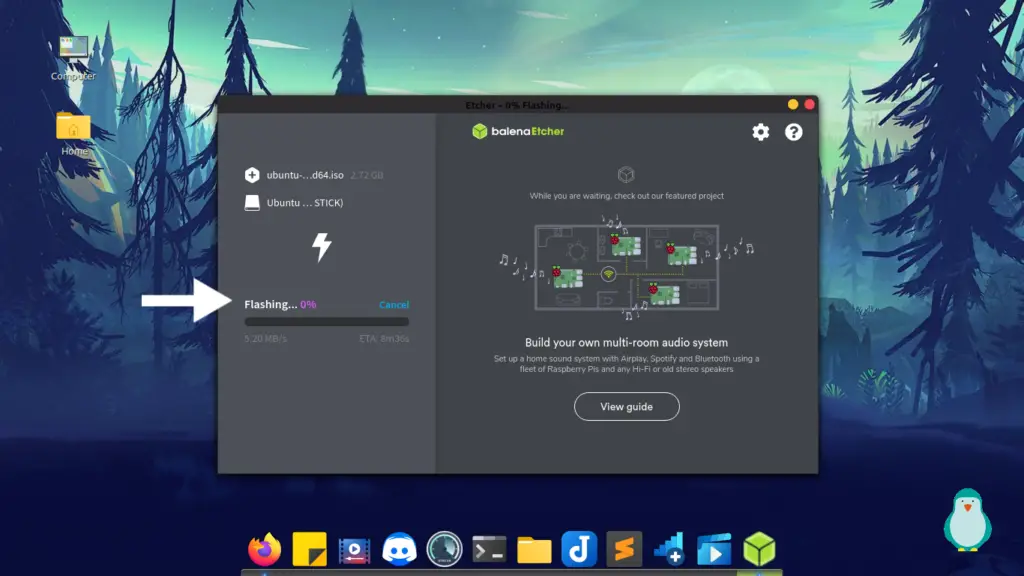Open Firefox from the dock

pyautogui.click(x=264, y=549)
